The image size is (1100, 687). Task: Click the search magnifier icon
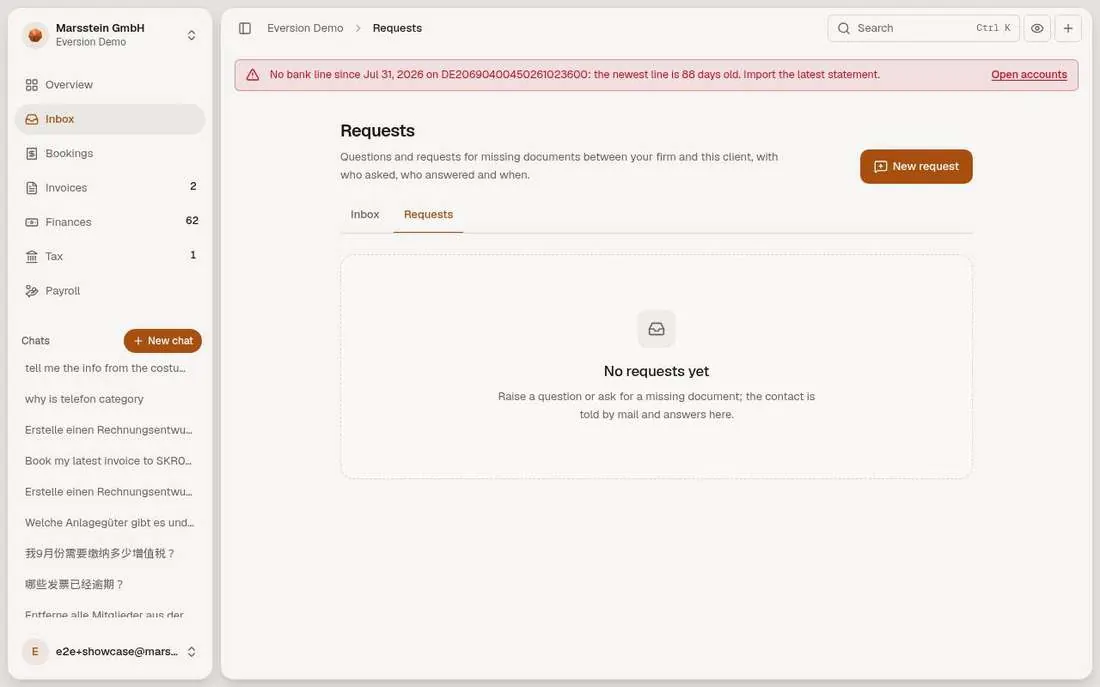844,28
